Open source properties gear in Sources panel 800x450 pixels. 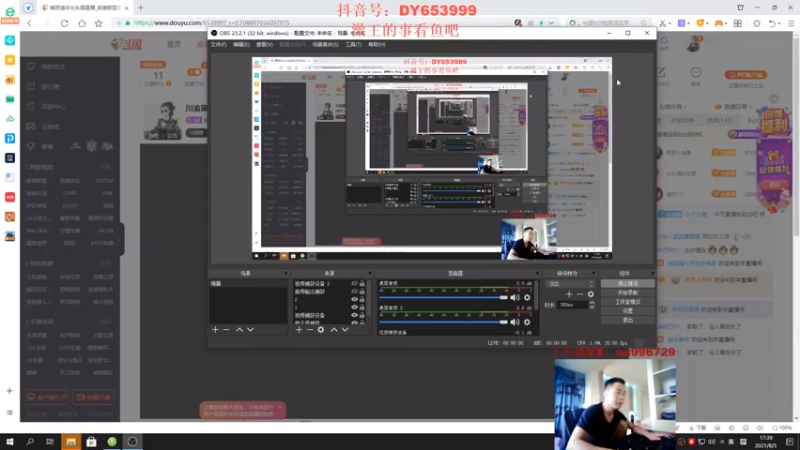pyautogui.click(x=321, y=330)
